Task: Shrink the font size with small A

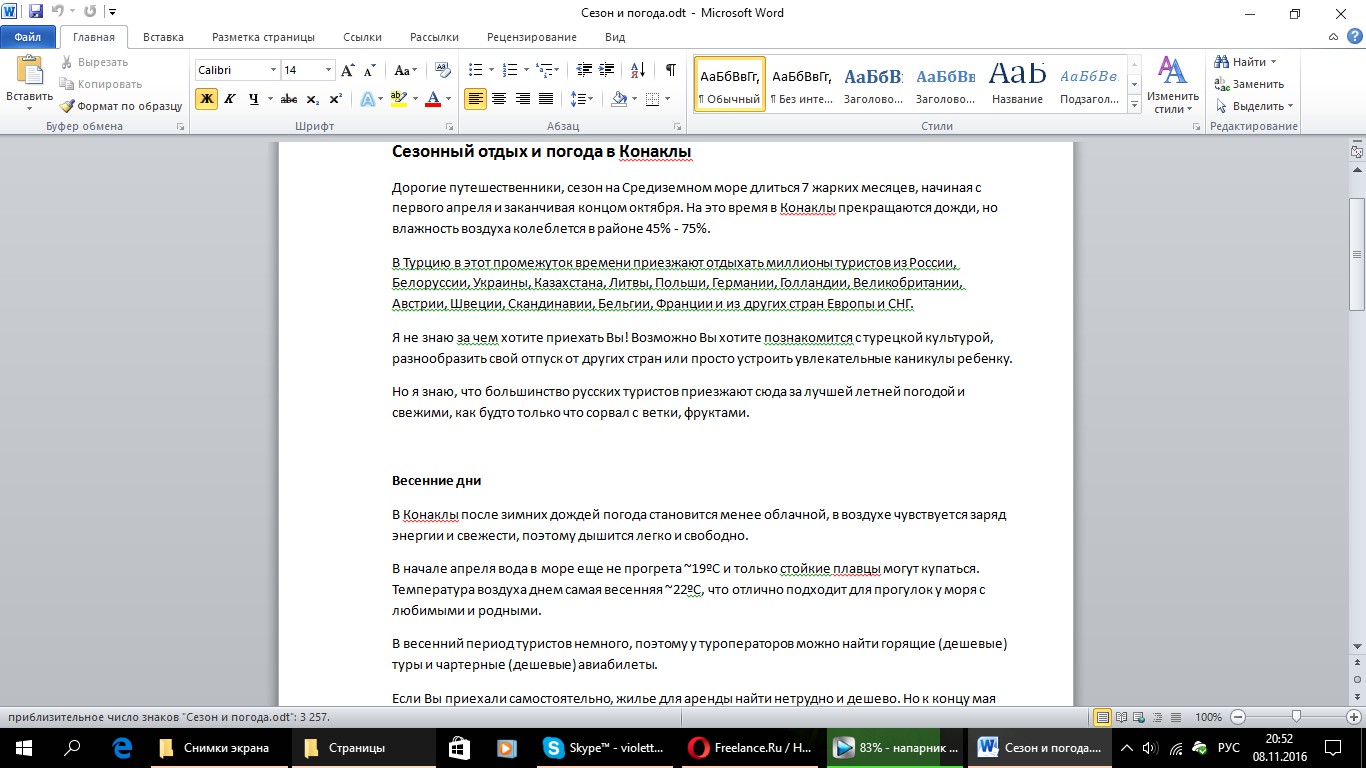Action: pos(369,70)
